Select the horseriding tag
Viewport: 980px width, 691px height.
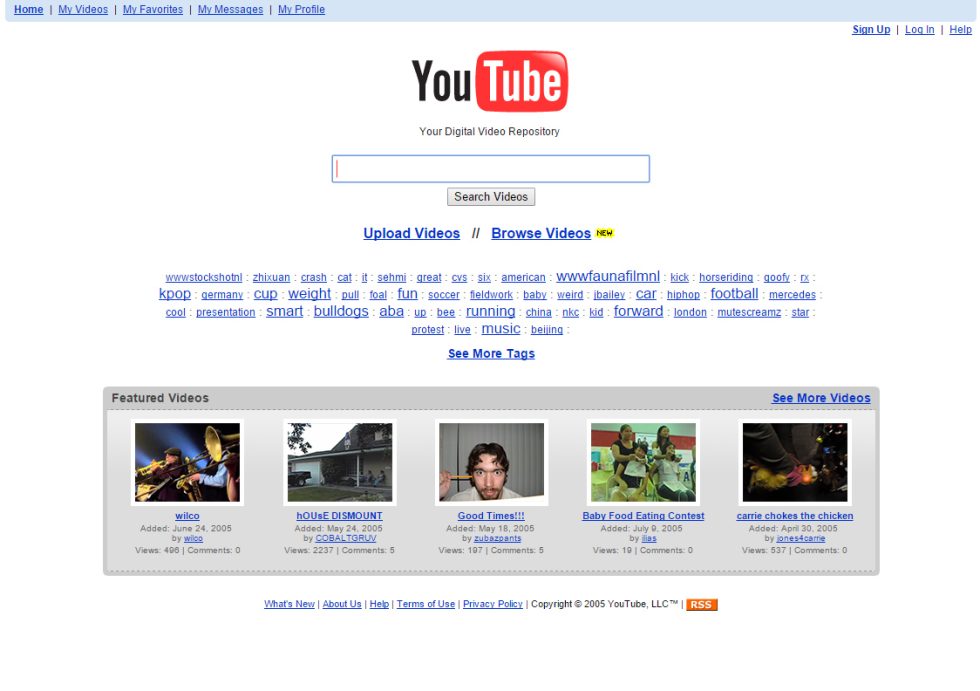coord(726,277)
